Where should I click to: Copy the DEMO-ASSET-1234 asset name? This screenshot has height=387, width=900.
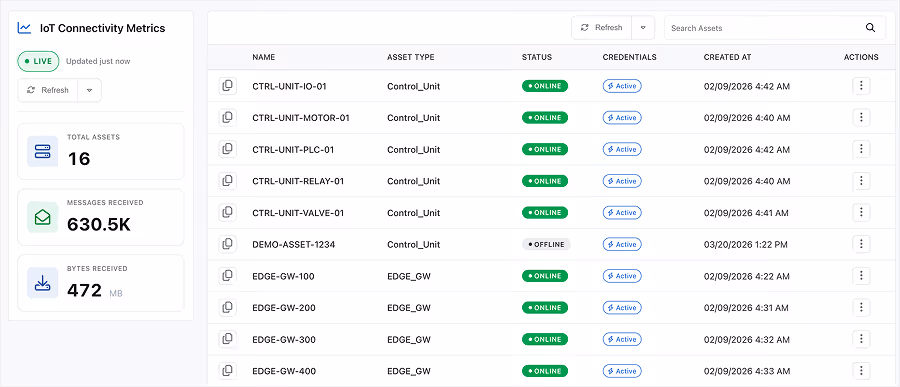pyautogui.click(x=228, y=244)
